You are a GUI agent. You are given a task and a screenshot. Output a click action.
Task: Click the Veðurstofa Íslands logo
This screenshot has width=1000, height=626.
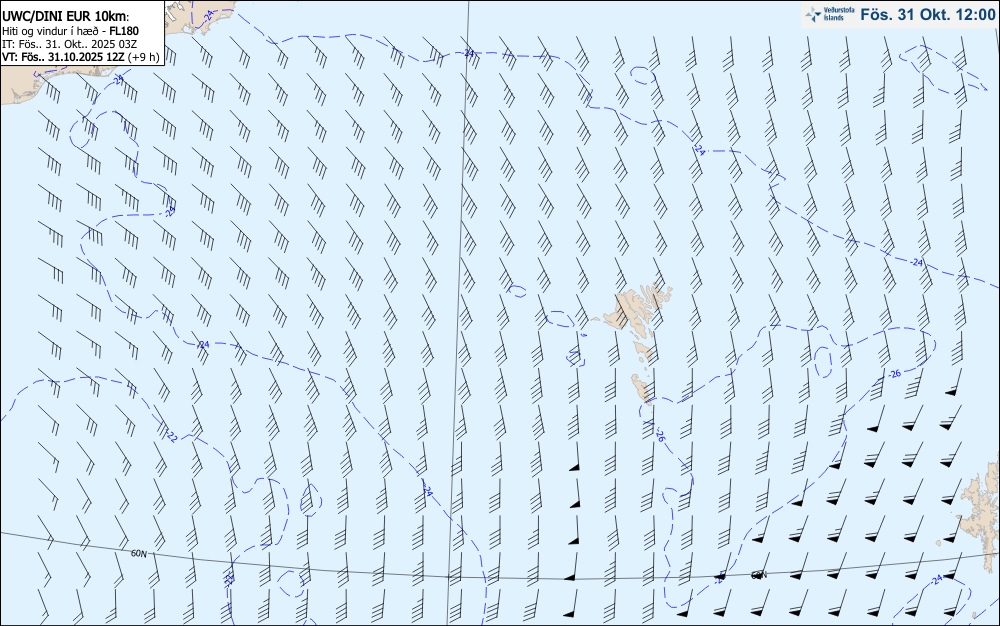pos(830,14)
